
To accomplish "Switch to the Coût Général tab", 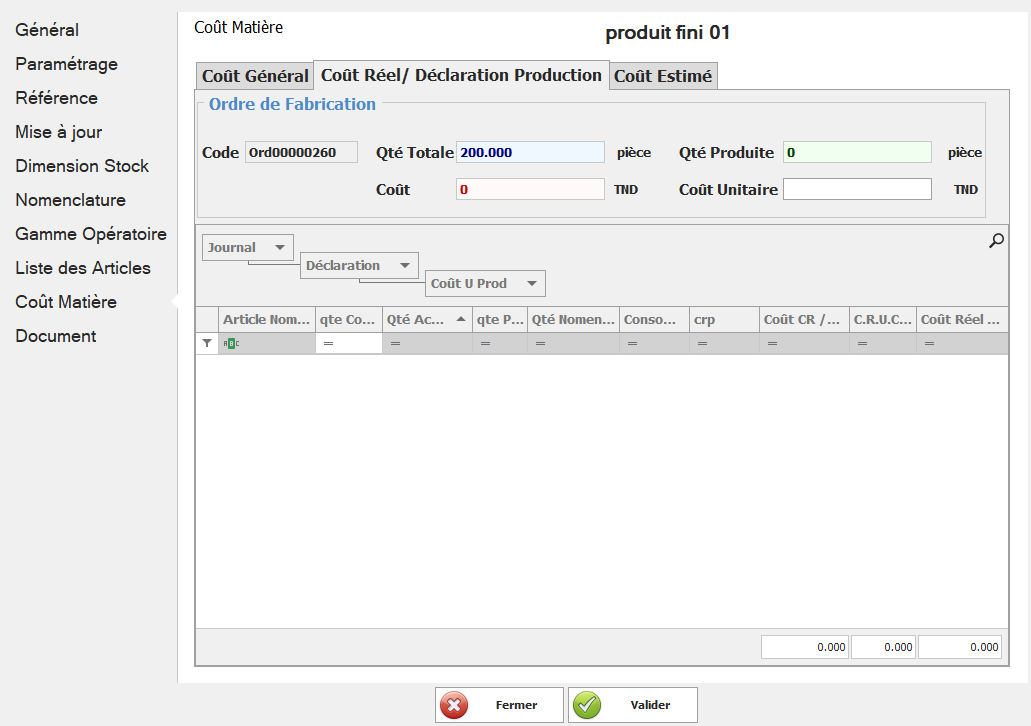I will [x=255, y=77].
